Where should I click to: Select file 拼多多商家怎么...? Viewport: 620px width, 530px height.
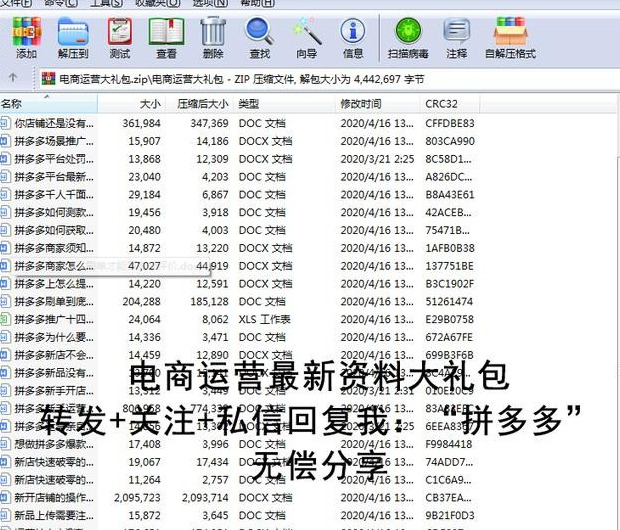(54, 266)
